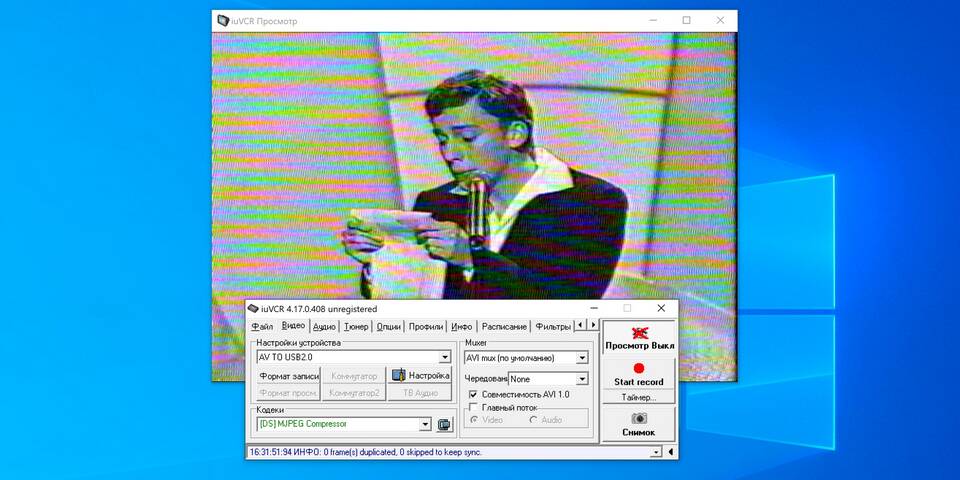Open the Чередование None dropdown
Screen dimensions: 960x480
582,379
